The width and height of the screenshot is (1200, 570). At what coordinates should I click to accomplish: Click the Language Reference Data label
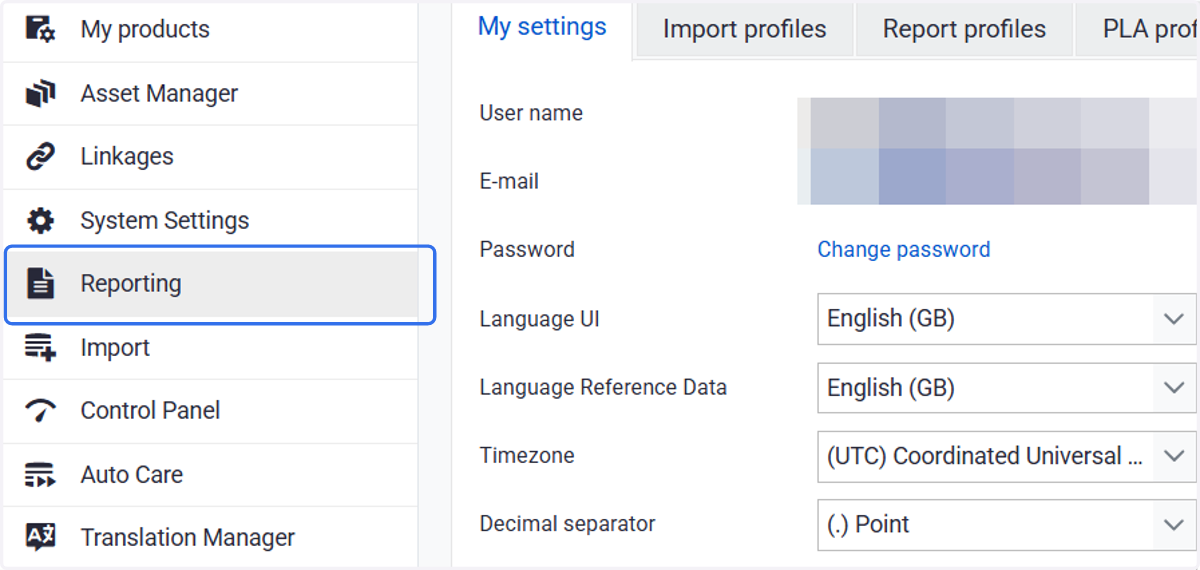[x=603, y=387]
